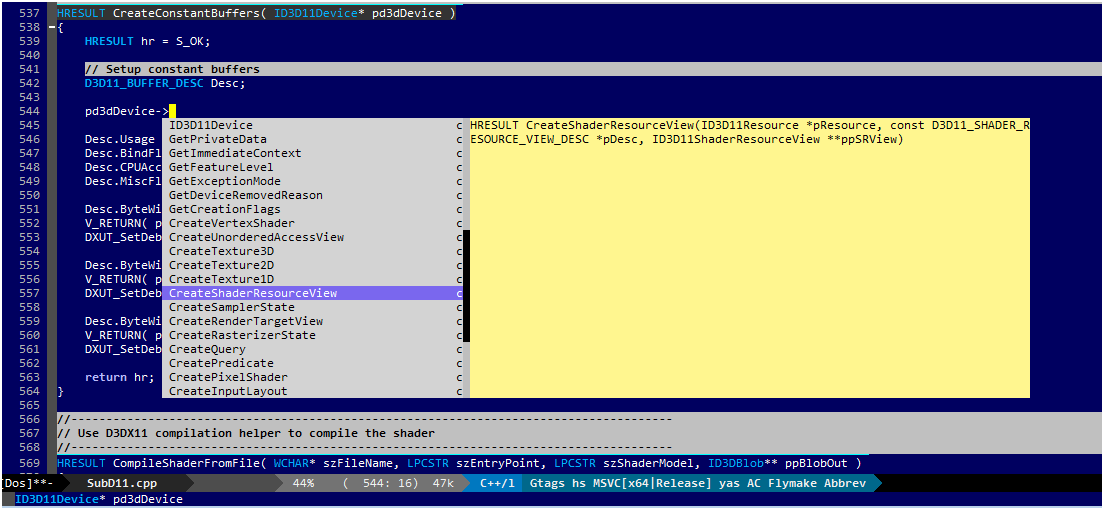Select CreateSamplerState completion candidate
The height and width of the screenshot is (510, 1105).
click(313, 307)
